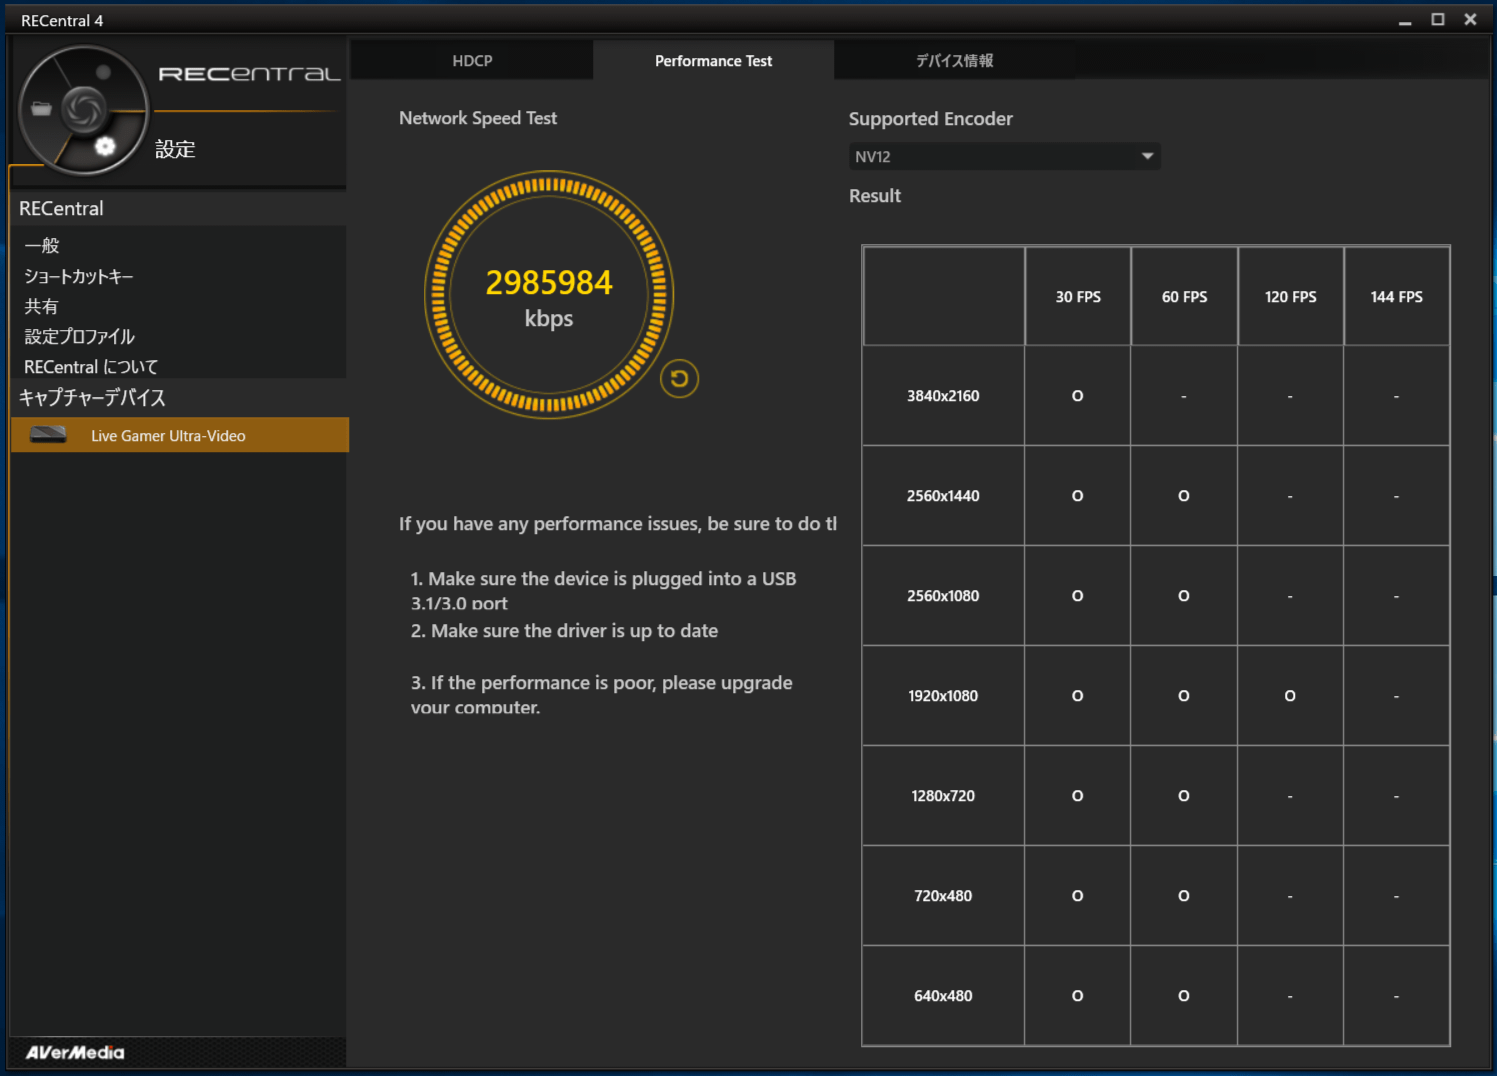Screen dimensions: 1497x1076
Task: Select the 1920x1080 resolution row label
Action: tap(943, 696)
